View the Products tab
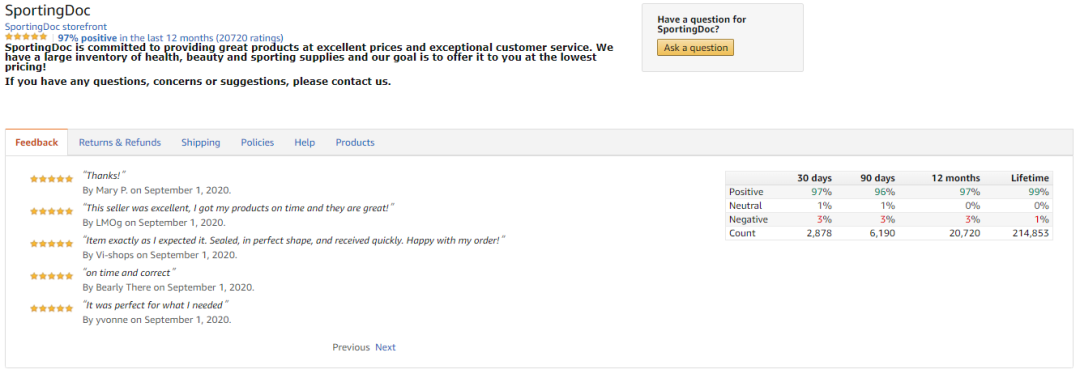Screen dimensions: 1080x378 tap(355, 143)
